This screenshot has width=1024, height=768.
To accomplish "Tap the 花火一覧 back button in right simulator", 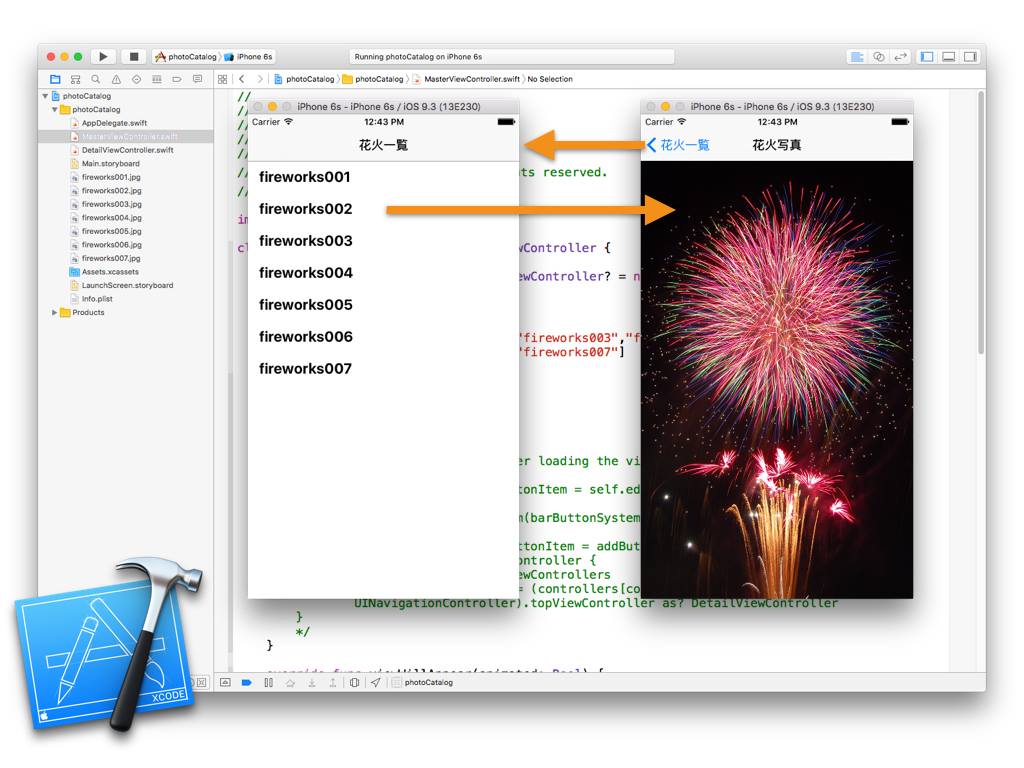I will tap(678, 145).
